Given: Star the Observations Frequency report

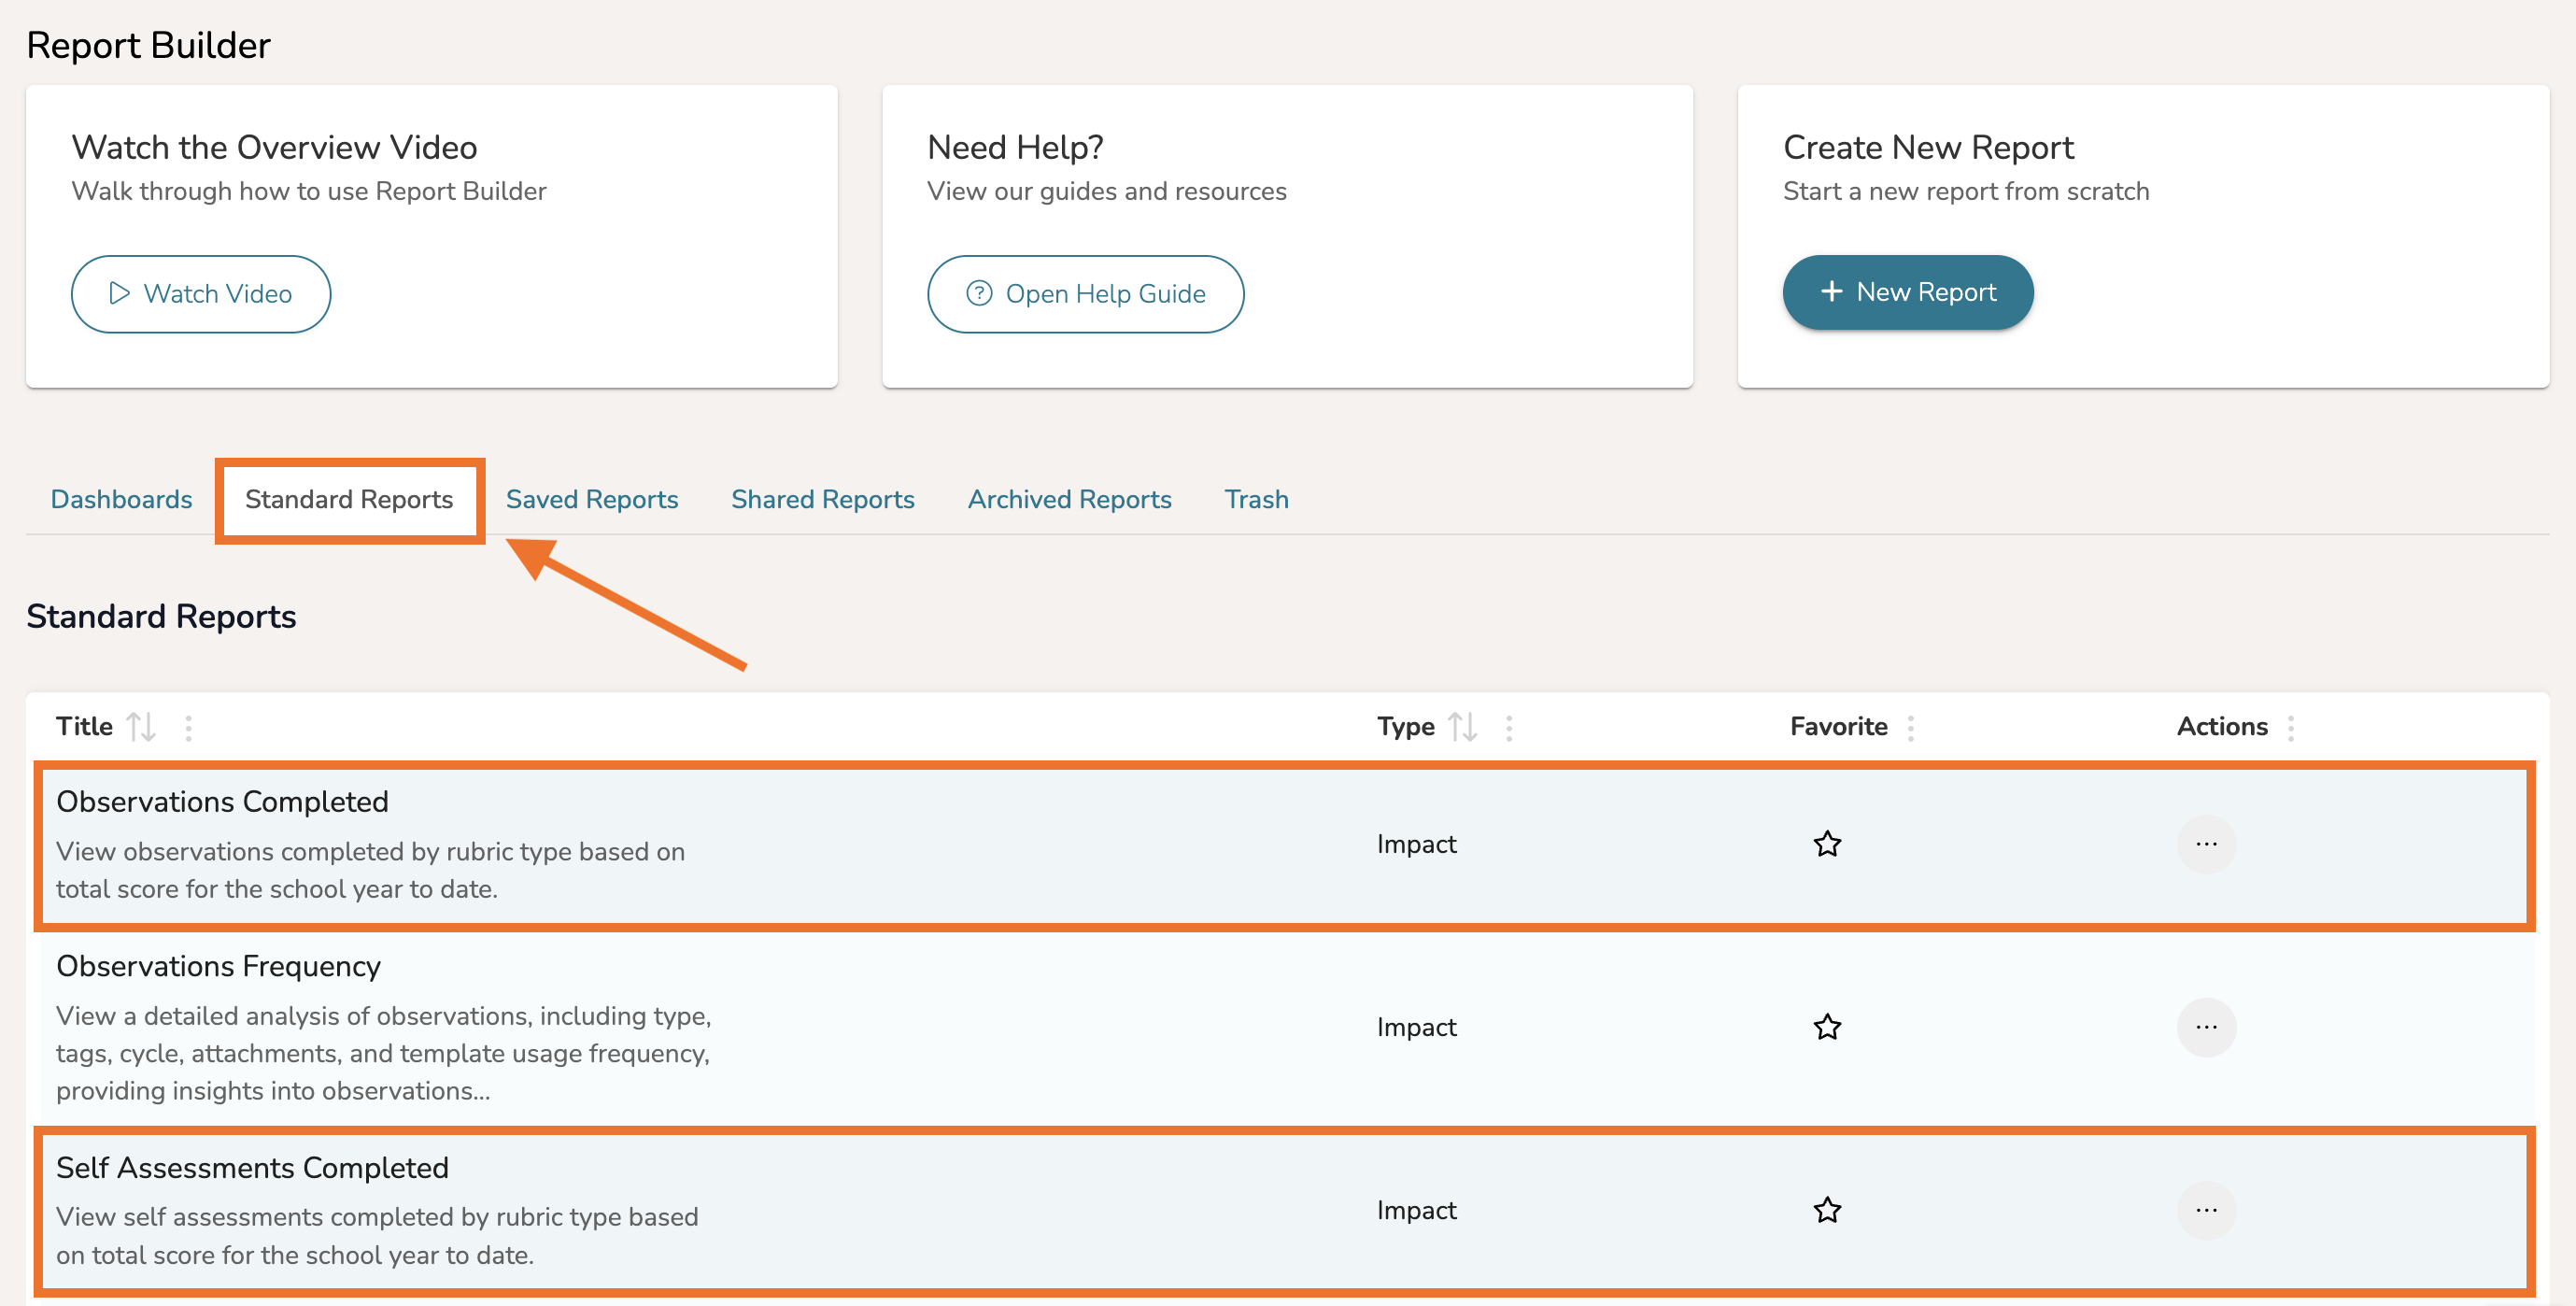Looking at the screenshot, I should tap(1827, 1027).
